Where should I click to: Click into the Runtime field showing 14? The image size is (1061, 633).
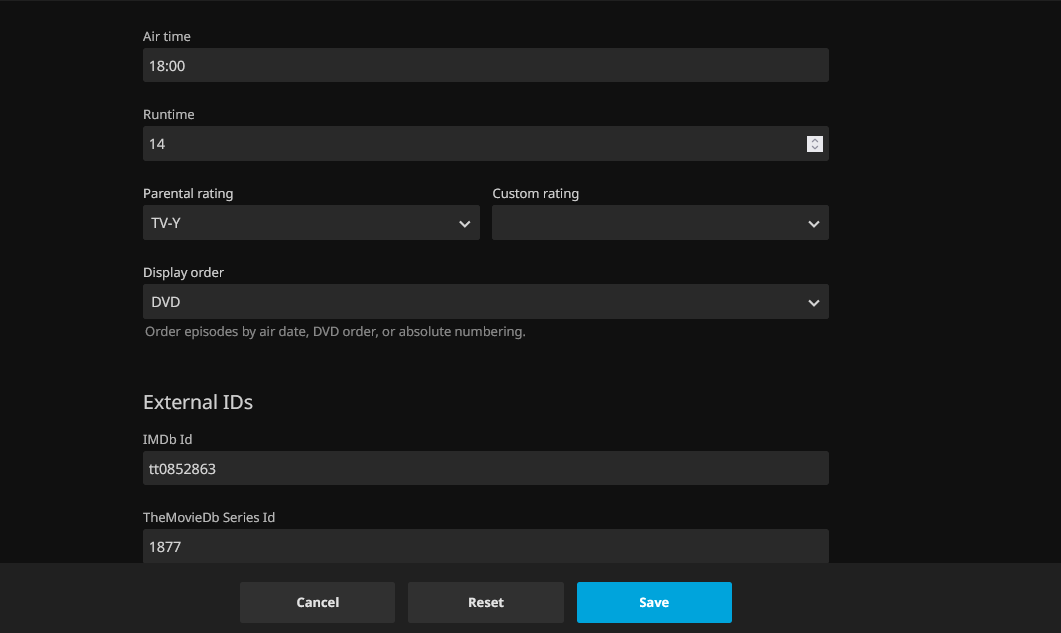(470, 144)
